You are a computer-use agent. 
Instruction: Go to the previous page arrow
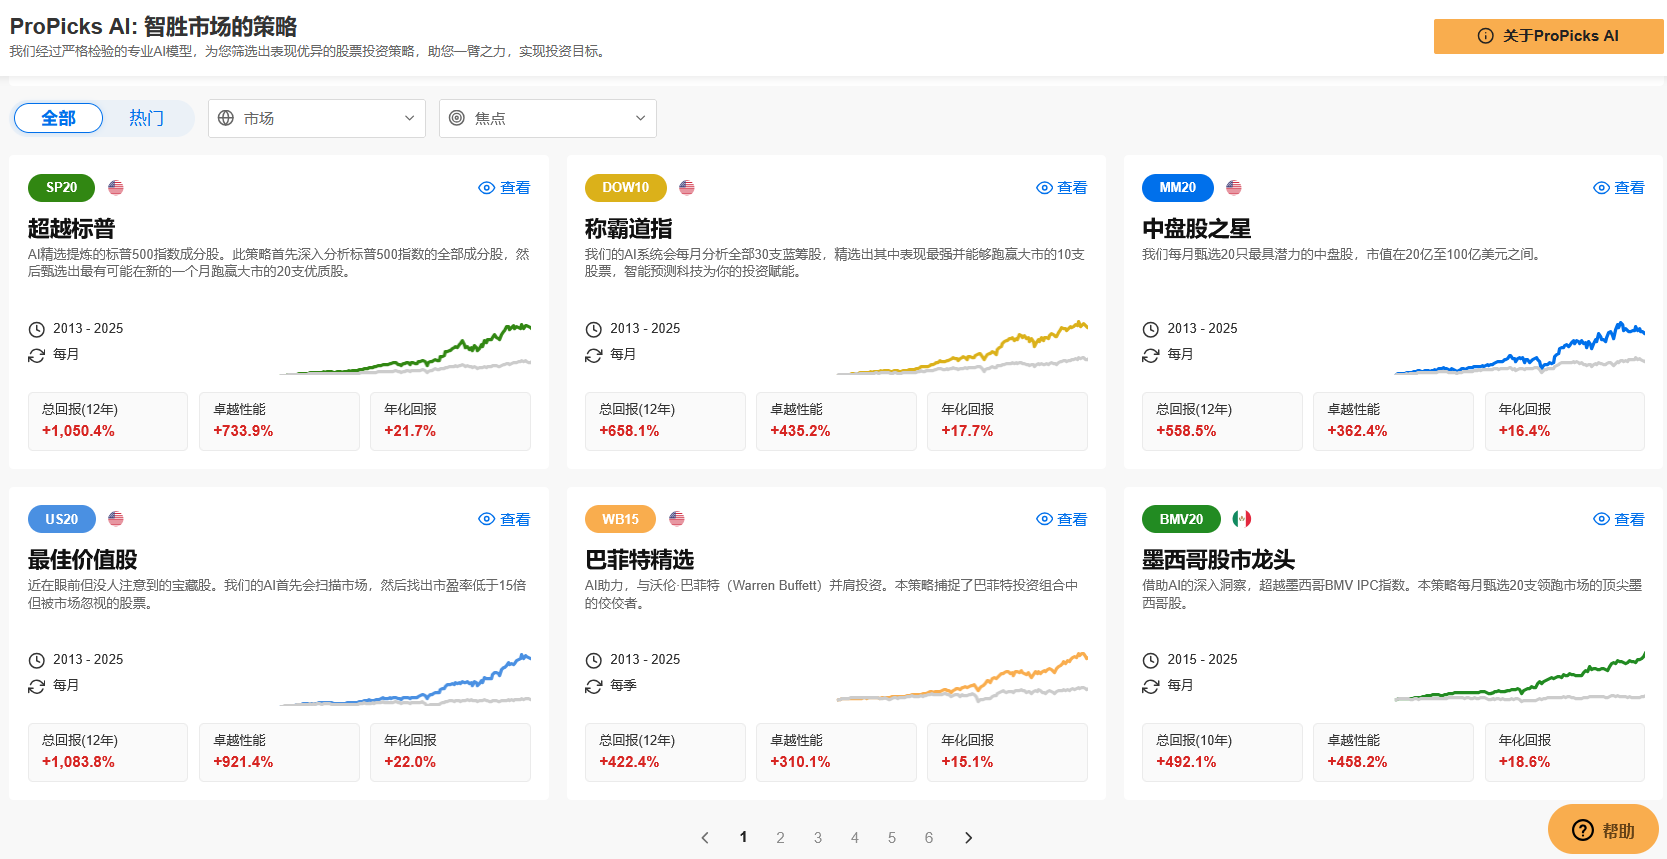click(705, 838)
